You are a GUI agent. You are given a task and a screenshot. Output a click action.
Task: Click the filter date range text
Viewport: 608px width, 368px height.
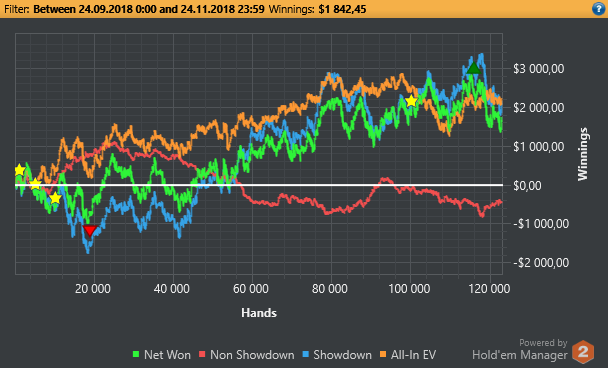(x=149, y=9)
